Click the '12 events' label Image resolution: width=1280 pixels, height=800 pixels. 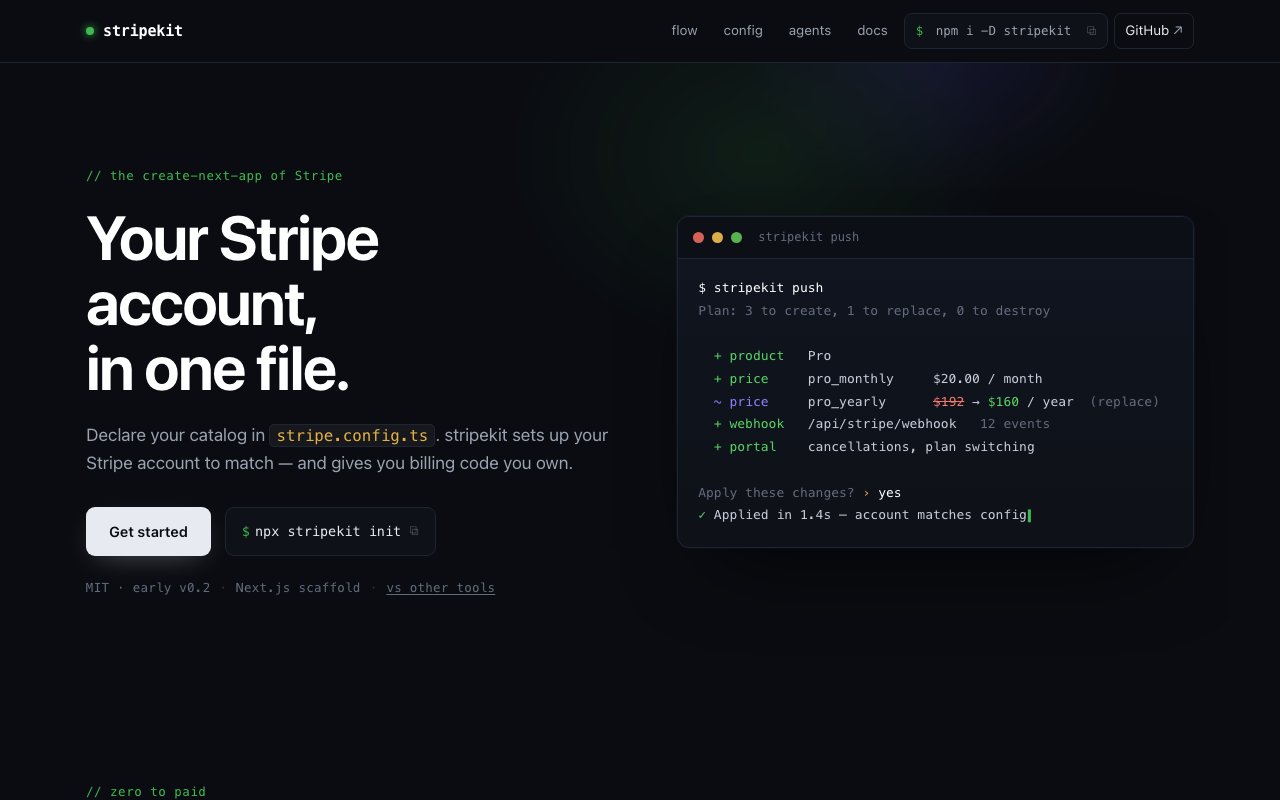tap(1015, 424)
